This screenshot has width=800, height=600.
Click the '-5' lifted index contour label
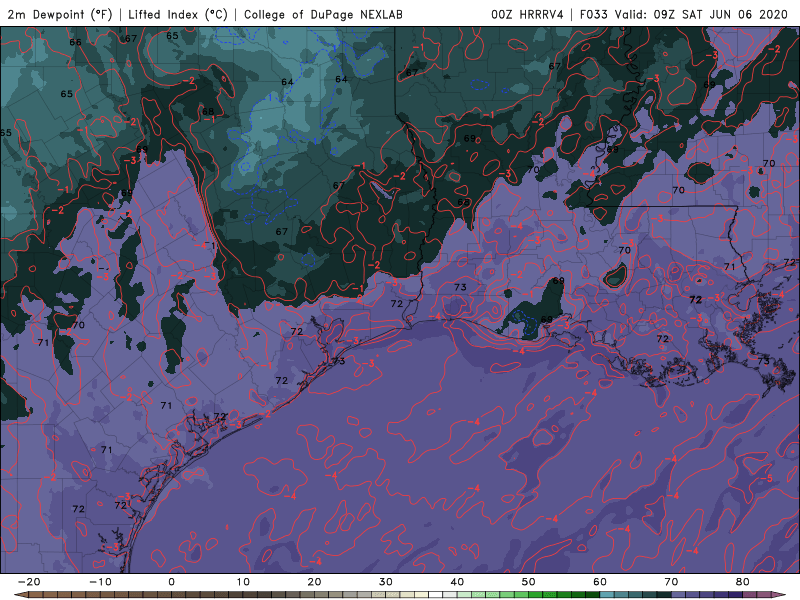coord(768,479)
